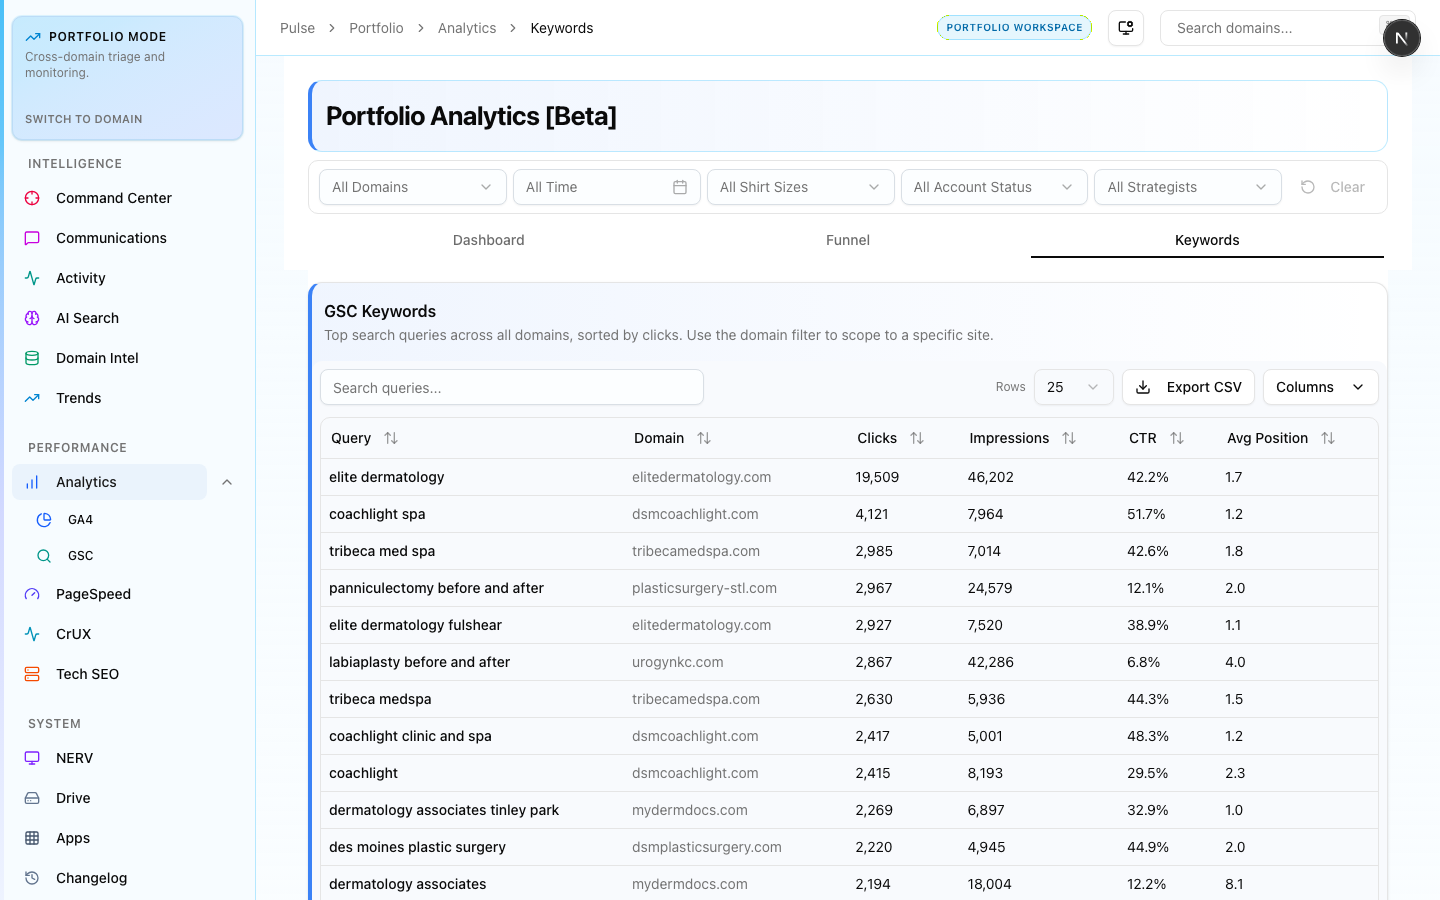
Task: Open the Rows count dropdown
Action: coord(1072,387)
